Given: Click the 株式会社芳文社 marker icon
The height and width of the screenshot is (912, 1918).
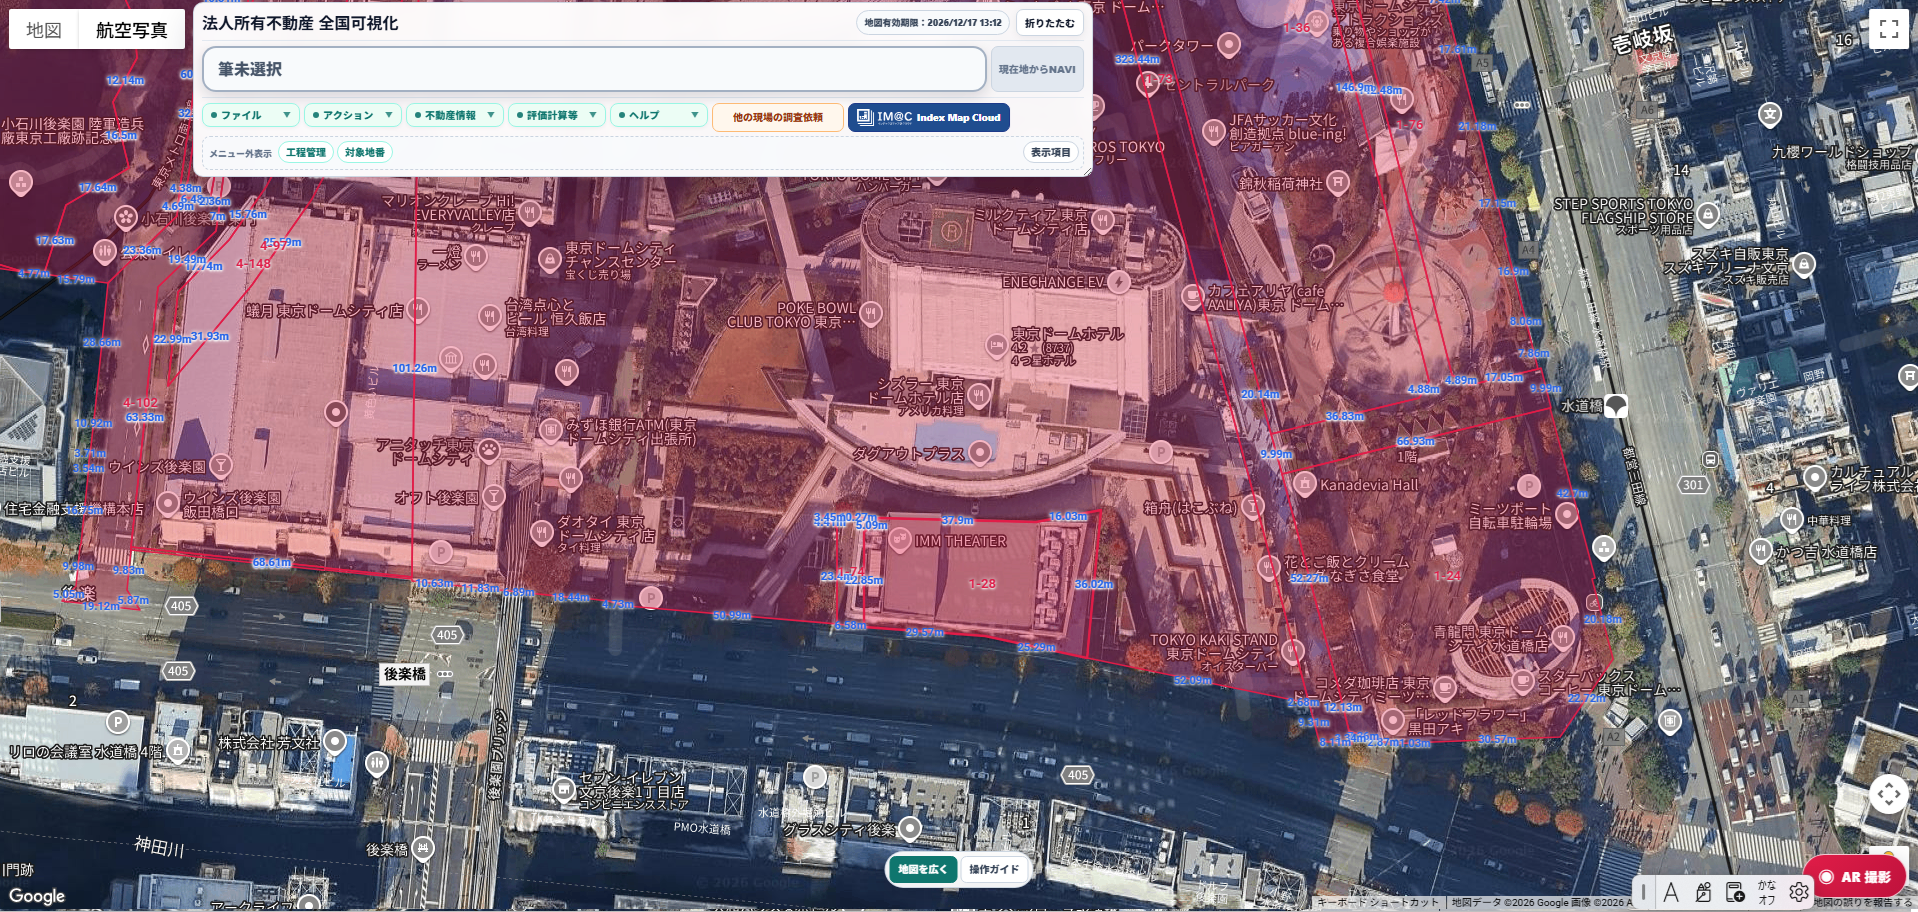Looking at the screenshot, I should 335,742.
